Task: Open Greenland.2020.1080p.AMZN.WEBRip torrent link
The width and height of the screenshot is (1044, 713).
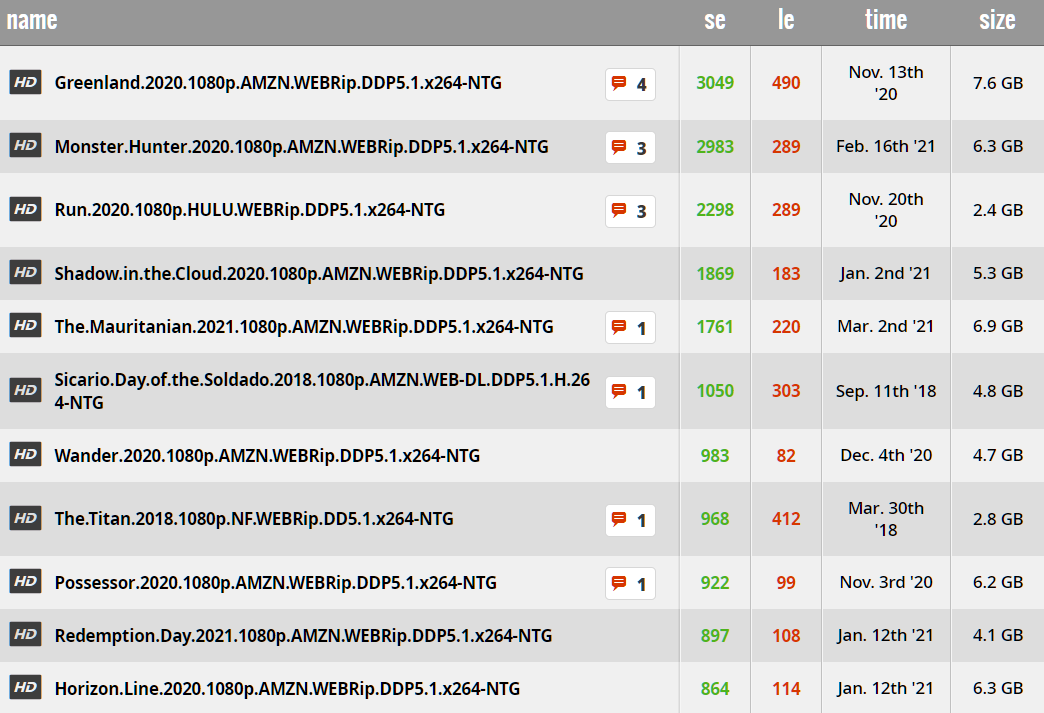Action: tap(278, 83)
